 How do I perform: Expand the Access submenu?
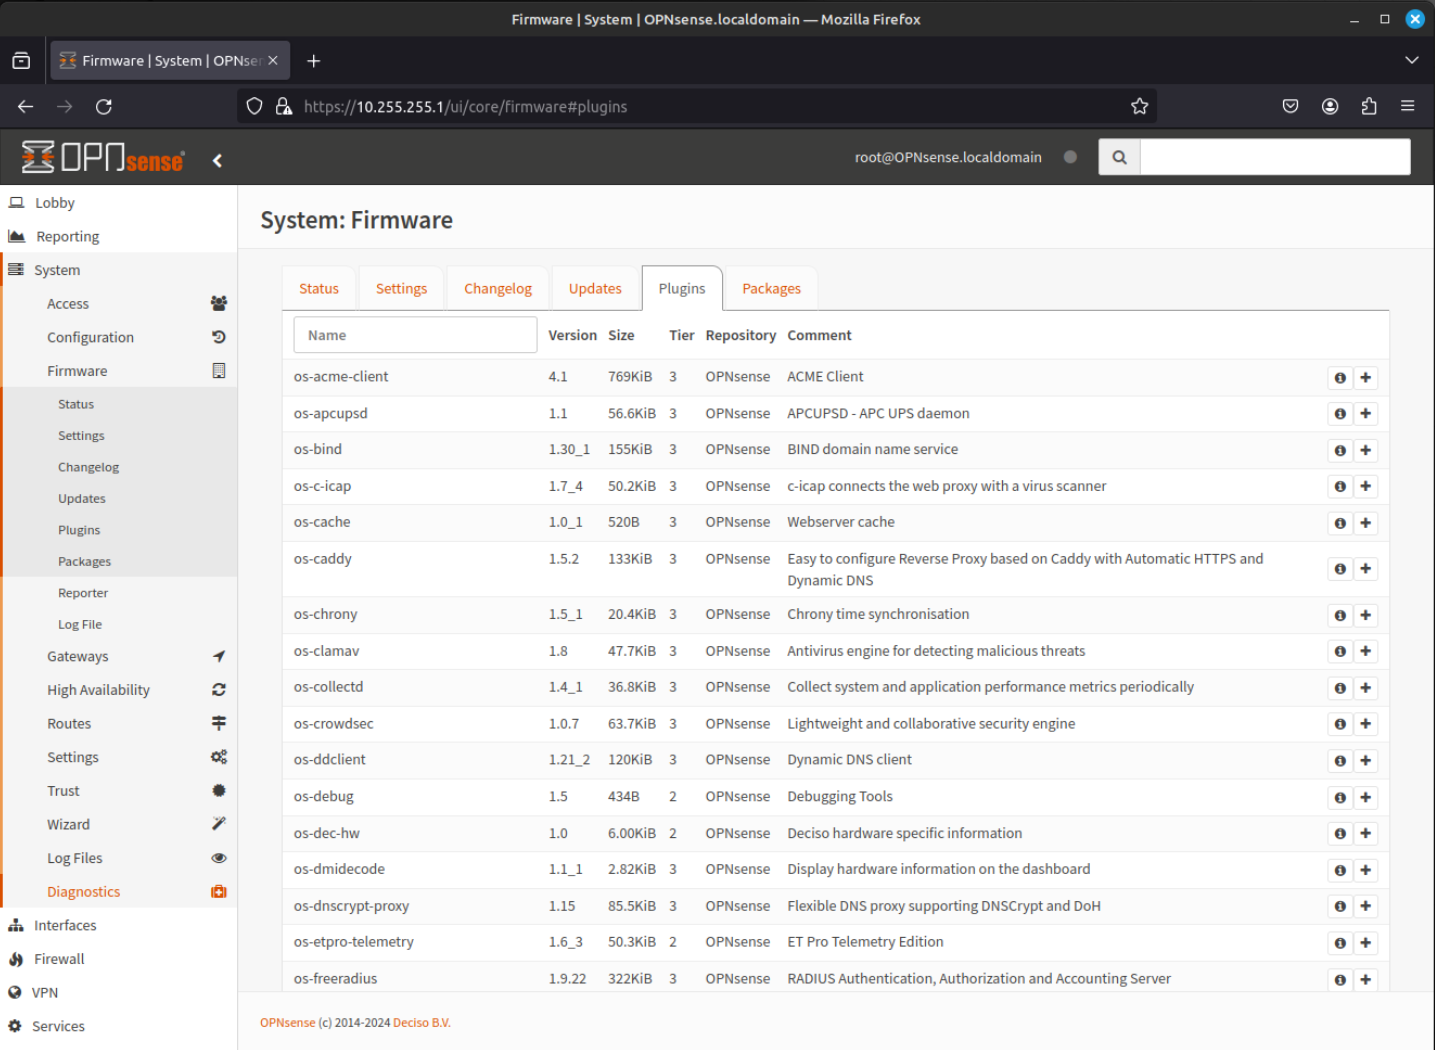pyautogui.click(x=120, y=304)
